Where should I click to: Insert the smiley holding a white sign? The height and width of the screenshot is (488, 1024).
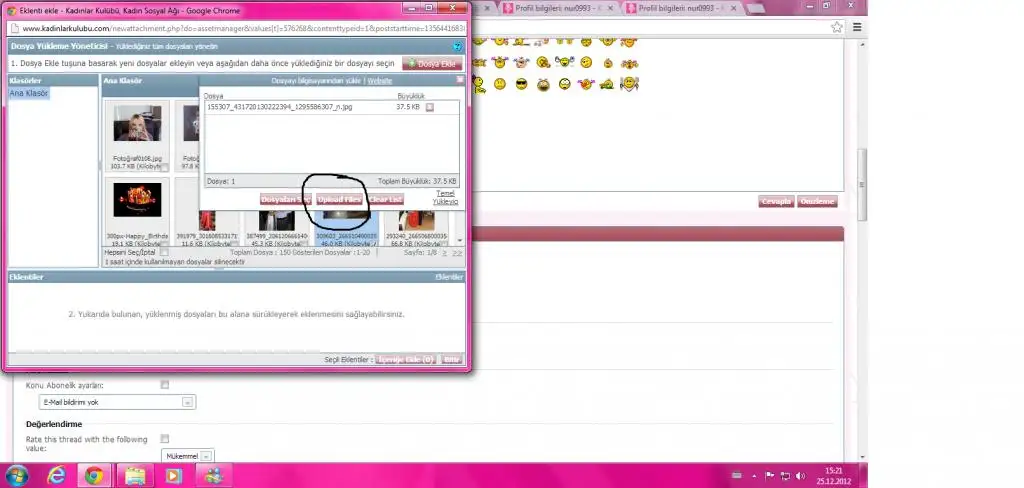pyautogui.click(x=629, y=84)
